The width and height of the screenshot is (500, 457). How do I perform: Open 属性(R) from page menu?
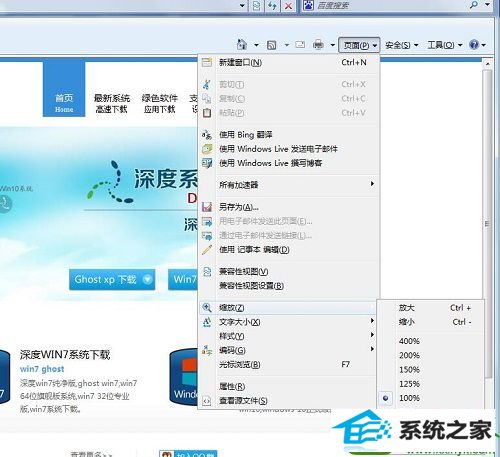coord(289,386)
